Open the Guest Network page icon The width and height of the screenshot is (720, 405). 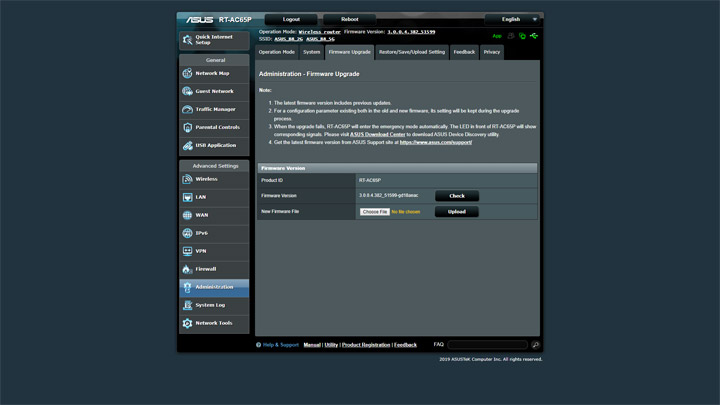click(187, 91)
